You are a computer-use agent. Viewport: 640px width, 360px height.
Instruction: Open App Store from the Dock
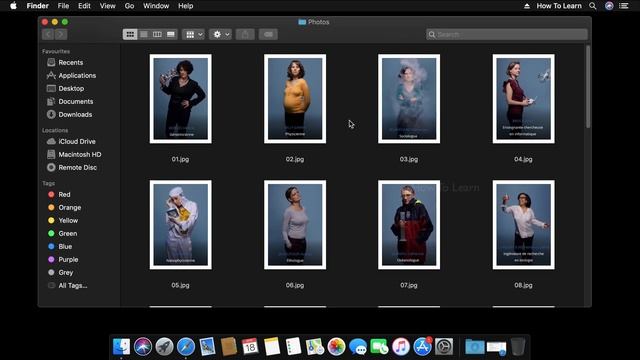pyautogui.click(x=422, y=347)
